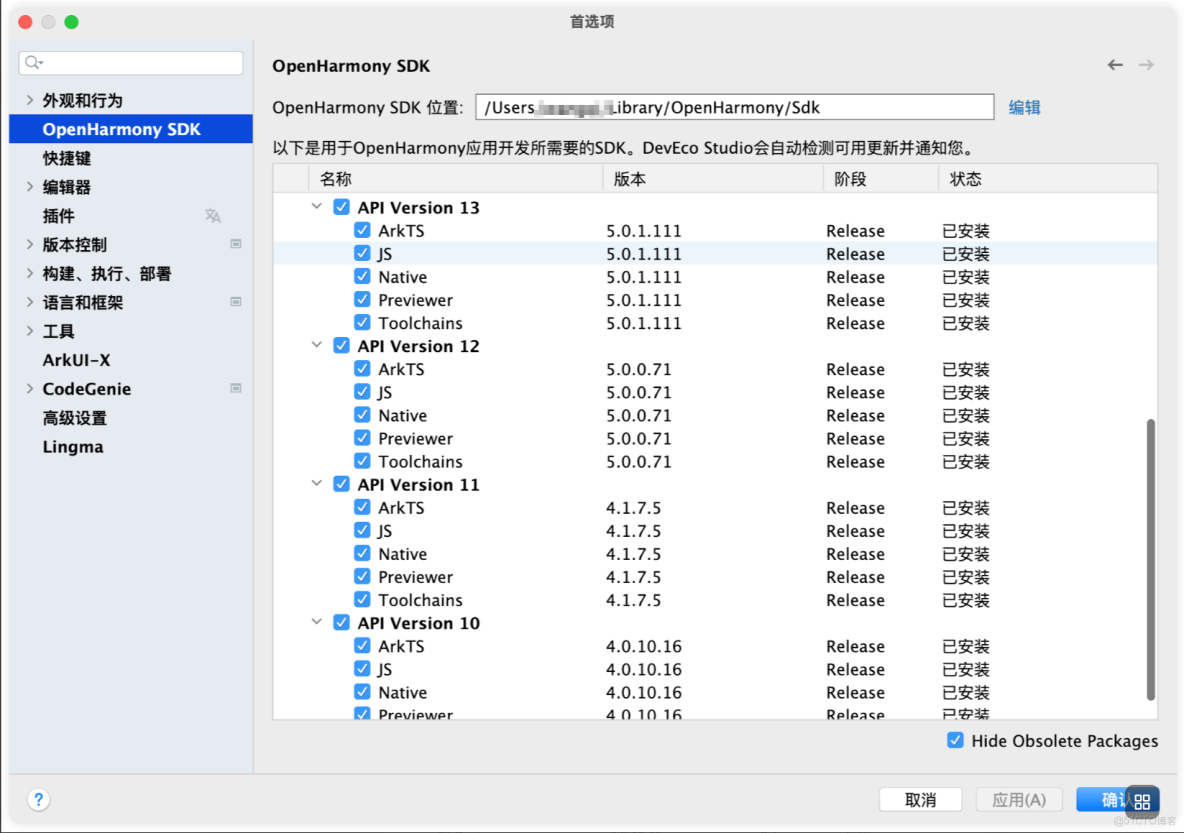
Task: Click the project indicator icon beside 版本控制
Action: 236,244
